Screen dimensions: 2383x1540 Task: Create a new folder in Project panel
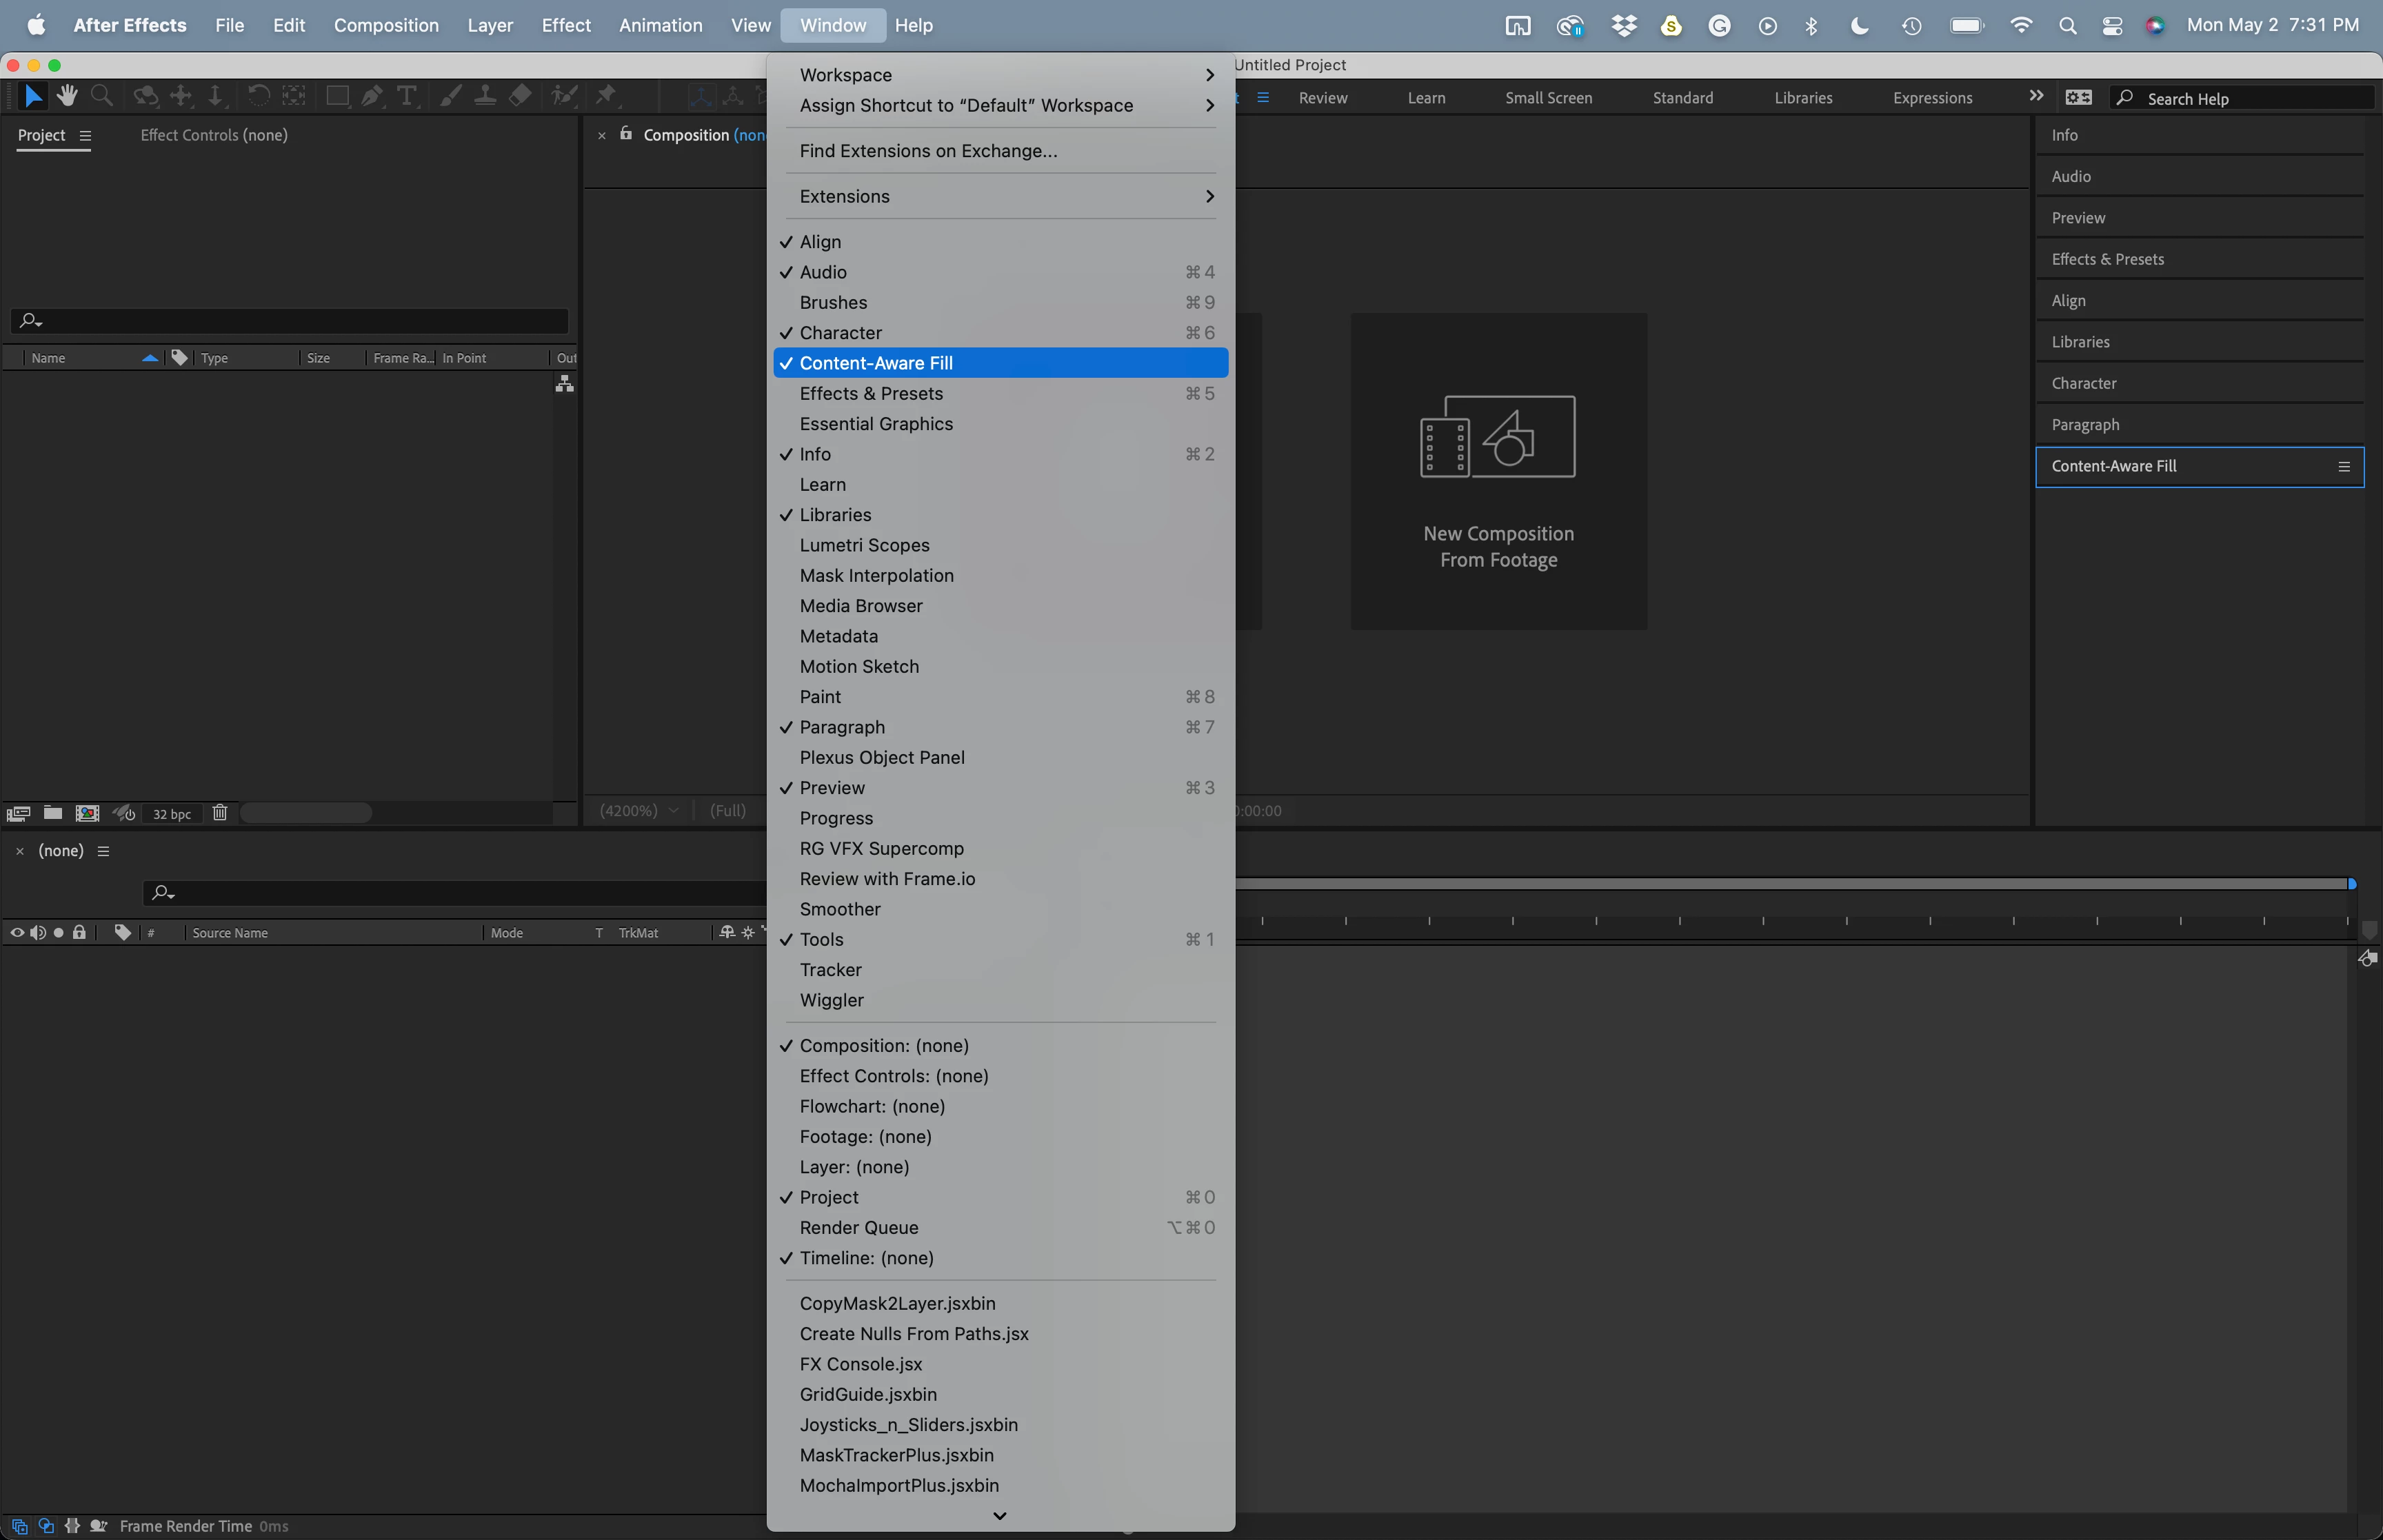[x=53, y=813]
